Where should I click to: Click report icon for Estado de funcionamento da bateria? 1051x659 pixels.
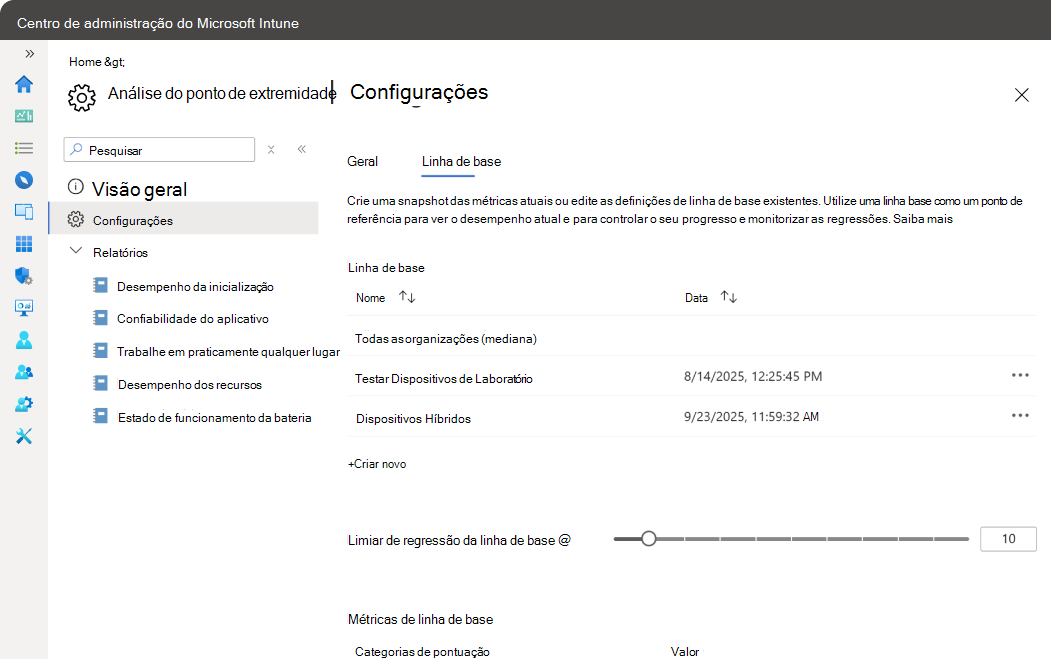pos(101,416)
